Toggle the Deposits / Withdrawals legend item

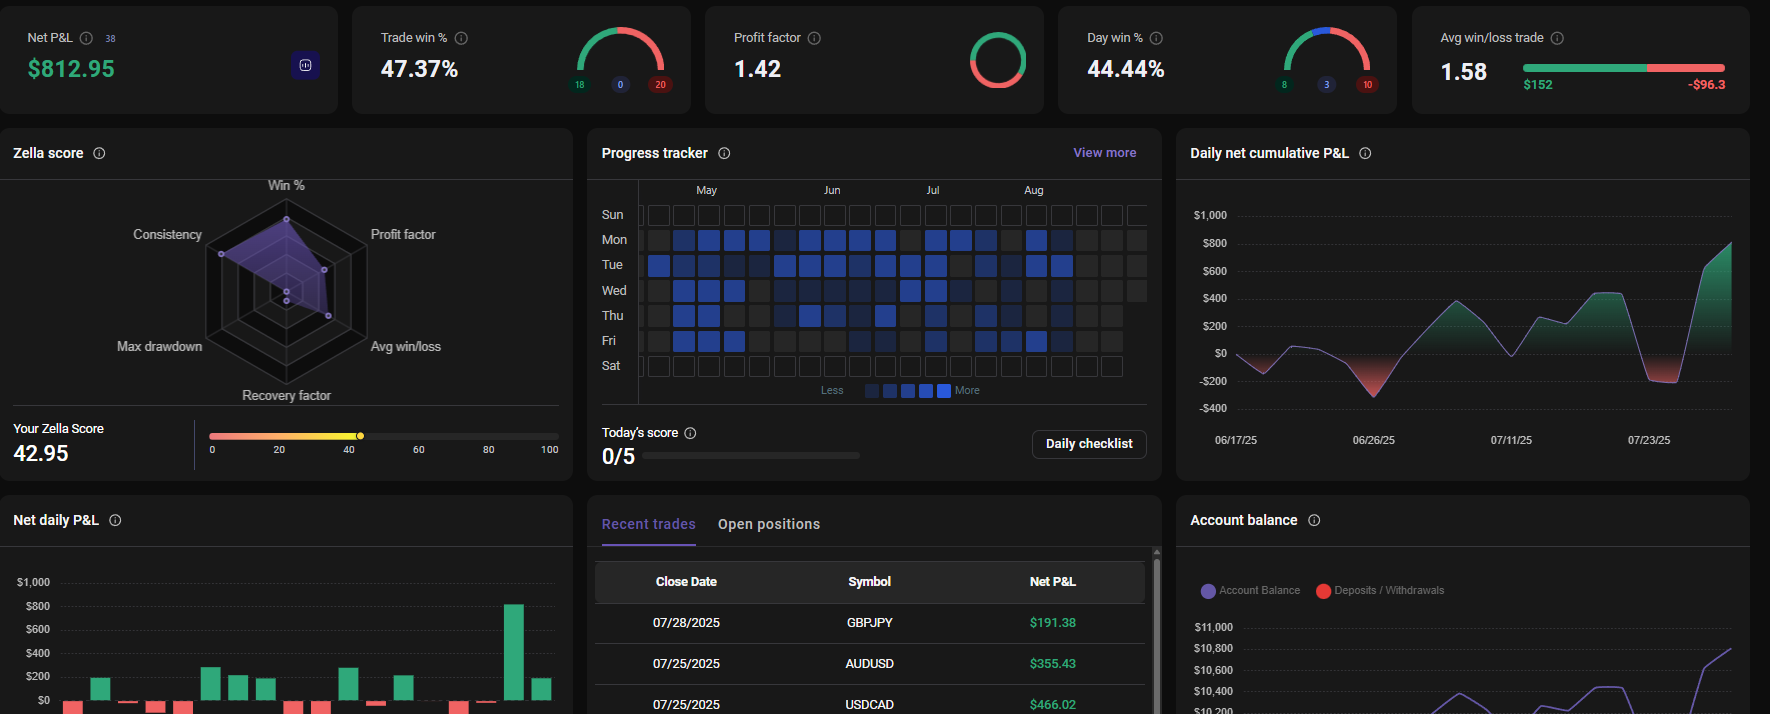(x=1380, y=591)
